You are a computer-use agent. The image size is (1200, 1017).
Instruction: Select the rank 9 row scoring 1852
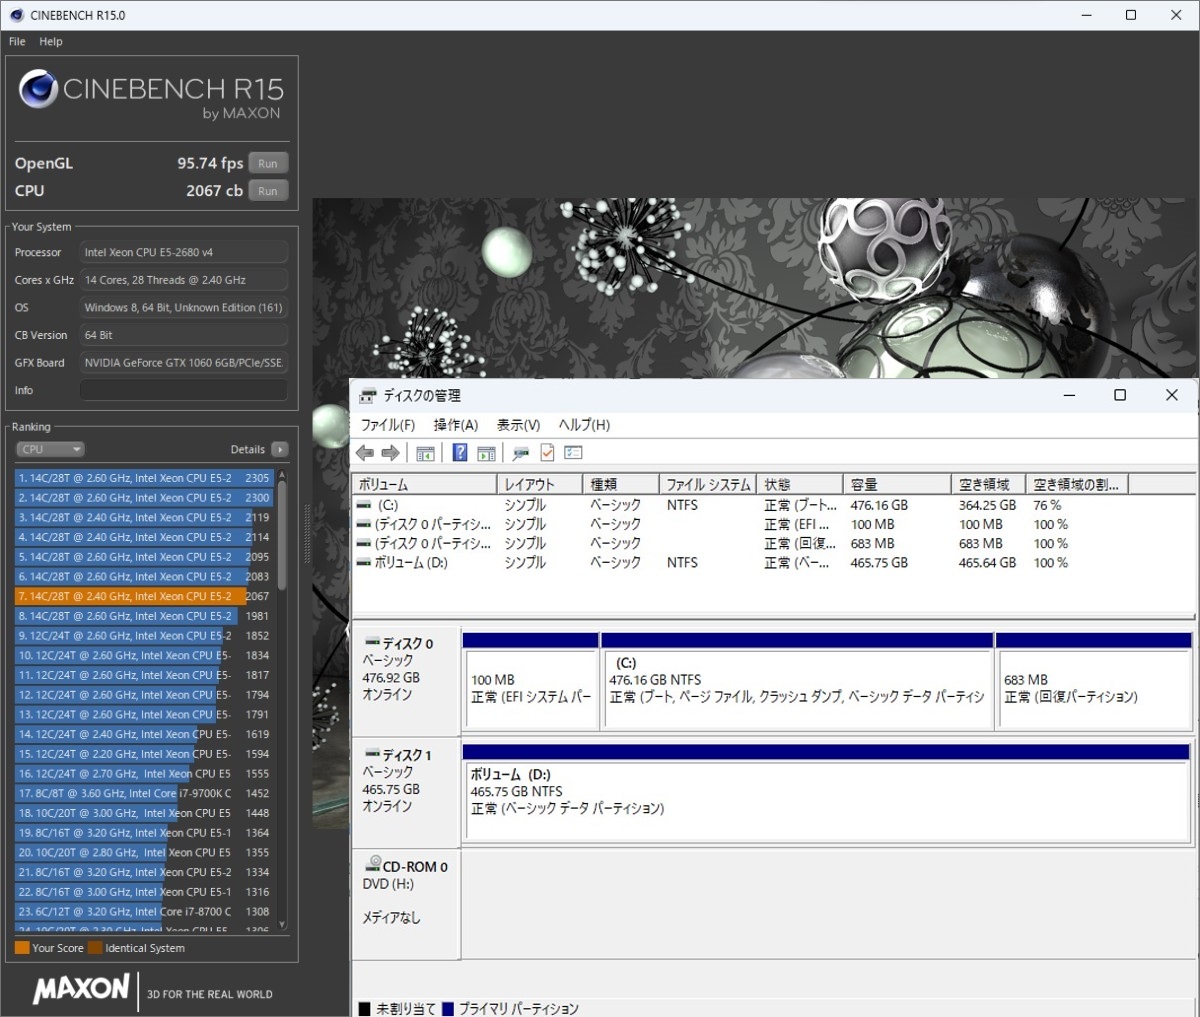pyautogui.click(x=144, y=635)
